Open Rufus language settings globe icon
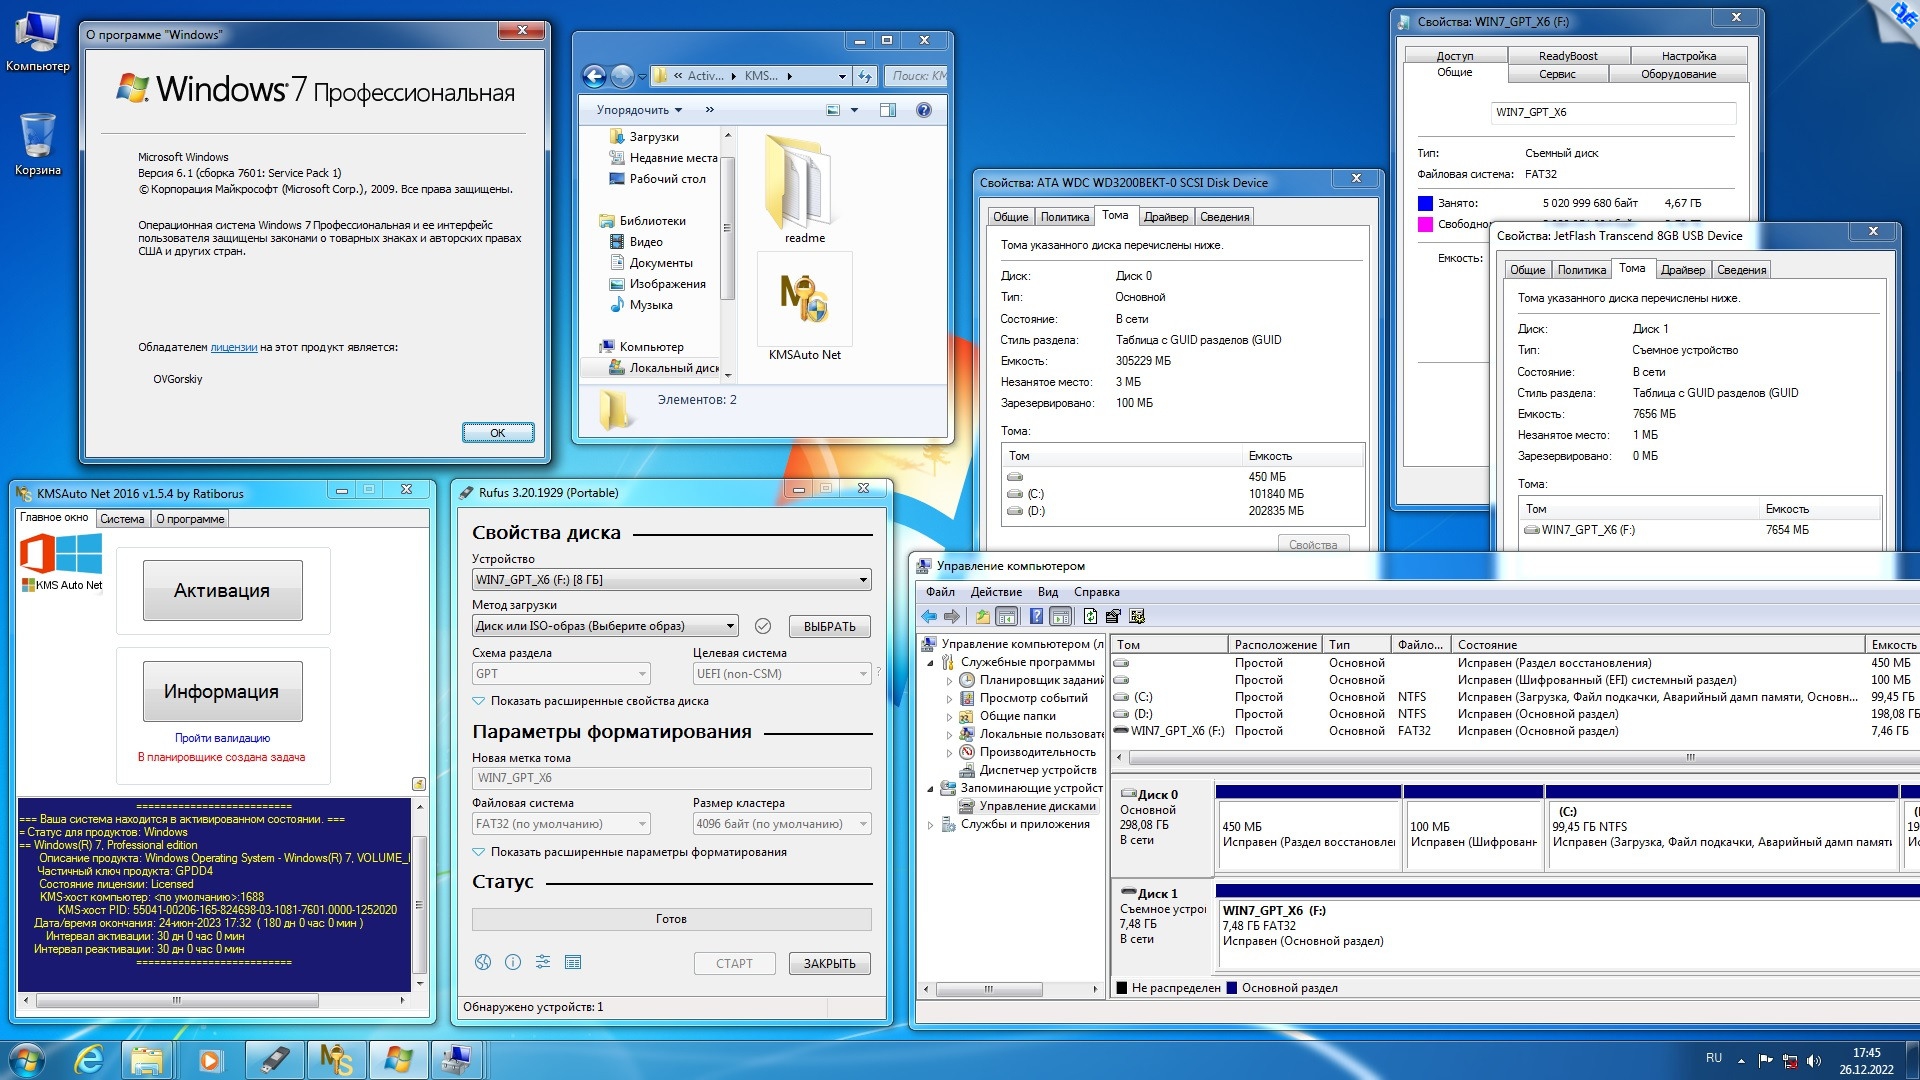 tap(483, 962)
